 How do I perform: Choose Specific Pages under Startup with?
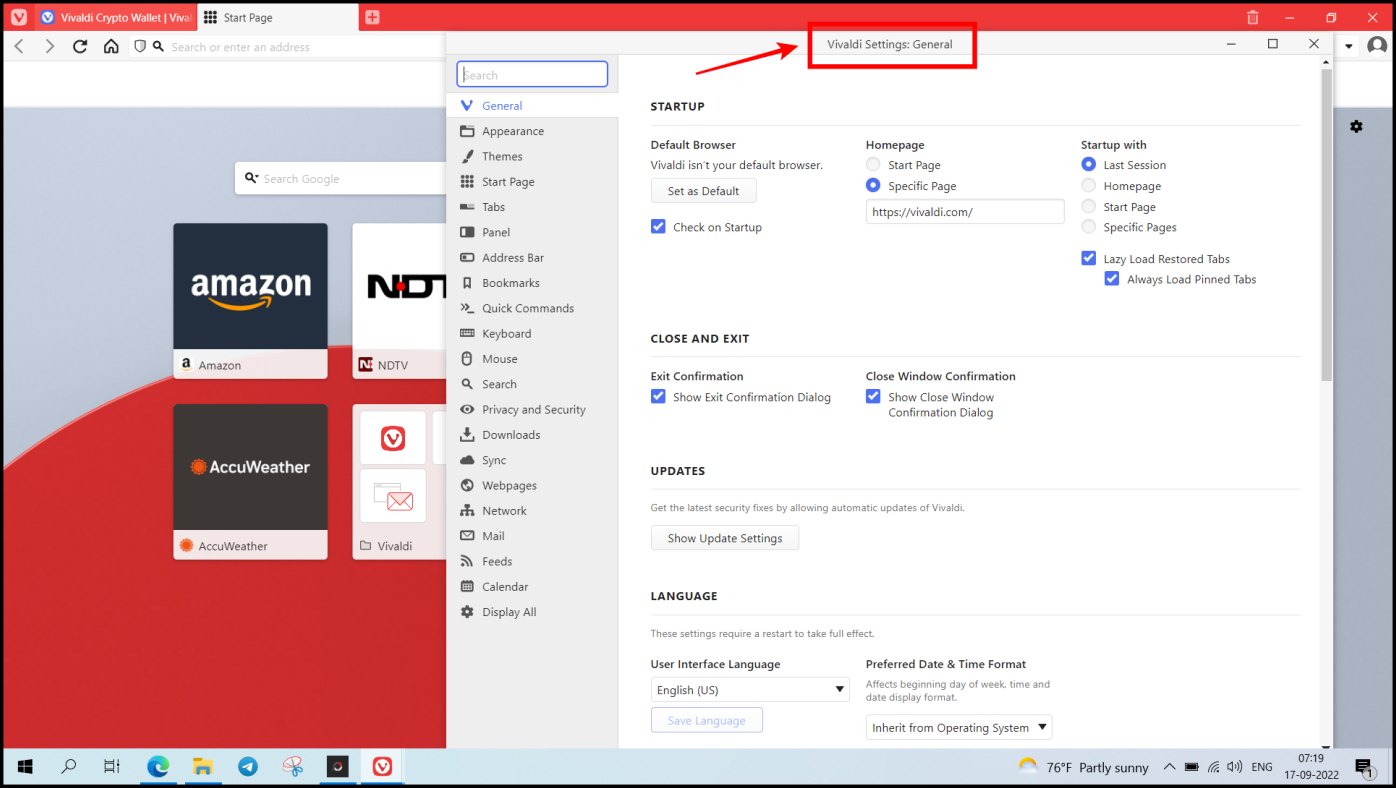click(x=1088, y=227)
